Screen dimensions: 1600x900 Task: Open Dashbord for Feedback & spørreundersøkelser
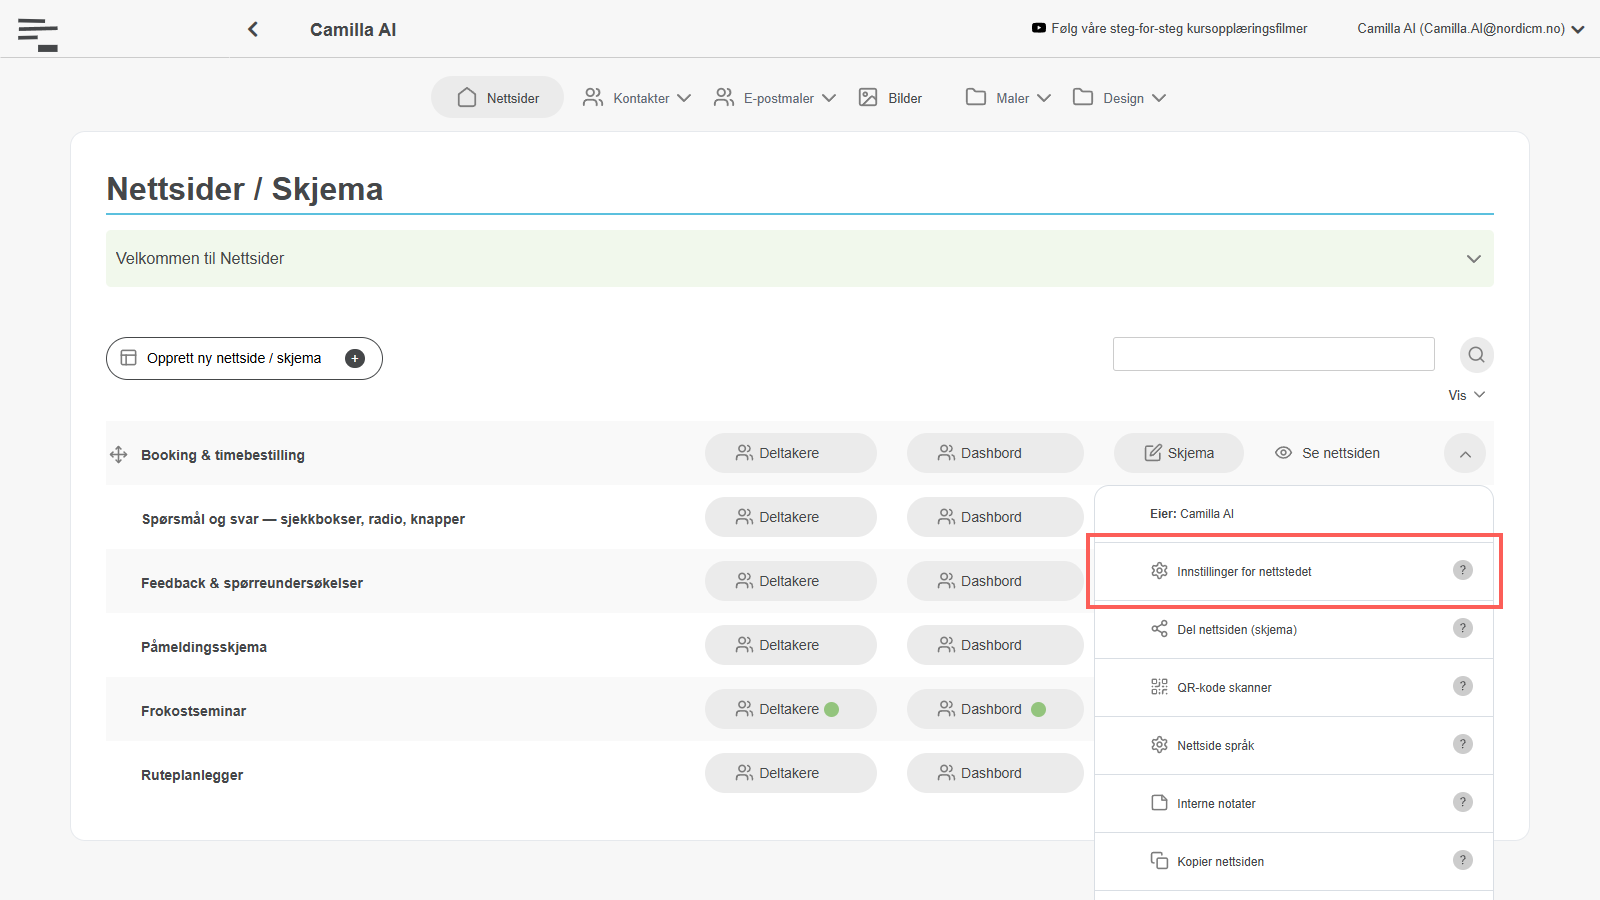[995, 581]
